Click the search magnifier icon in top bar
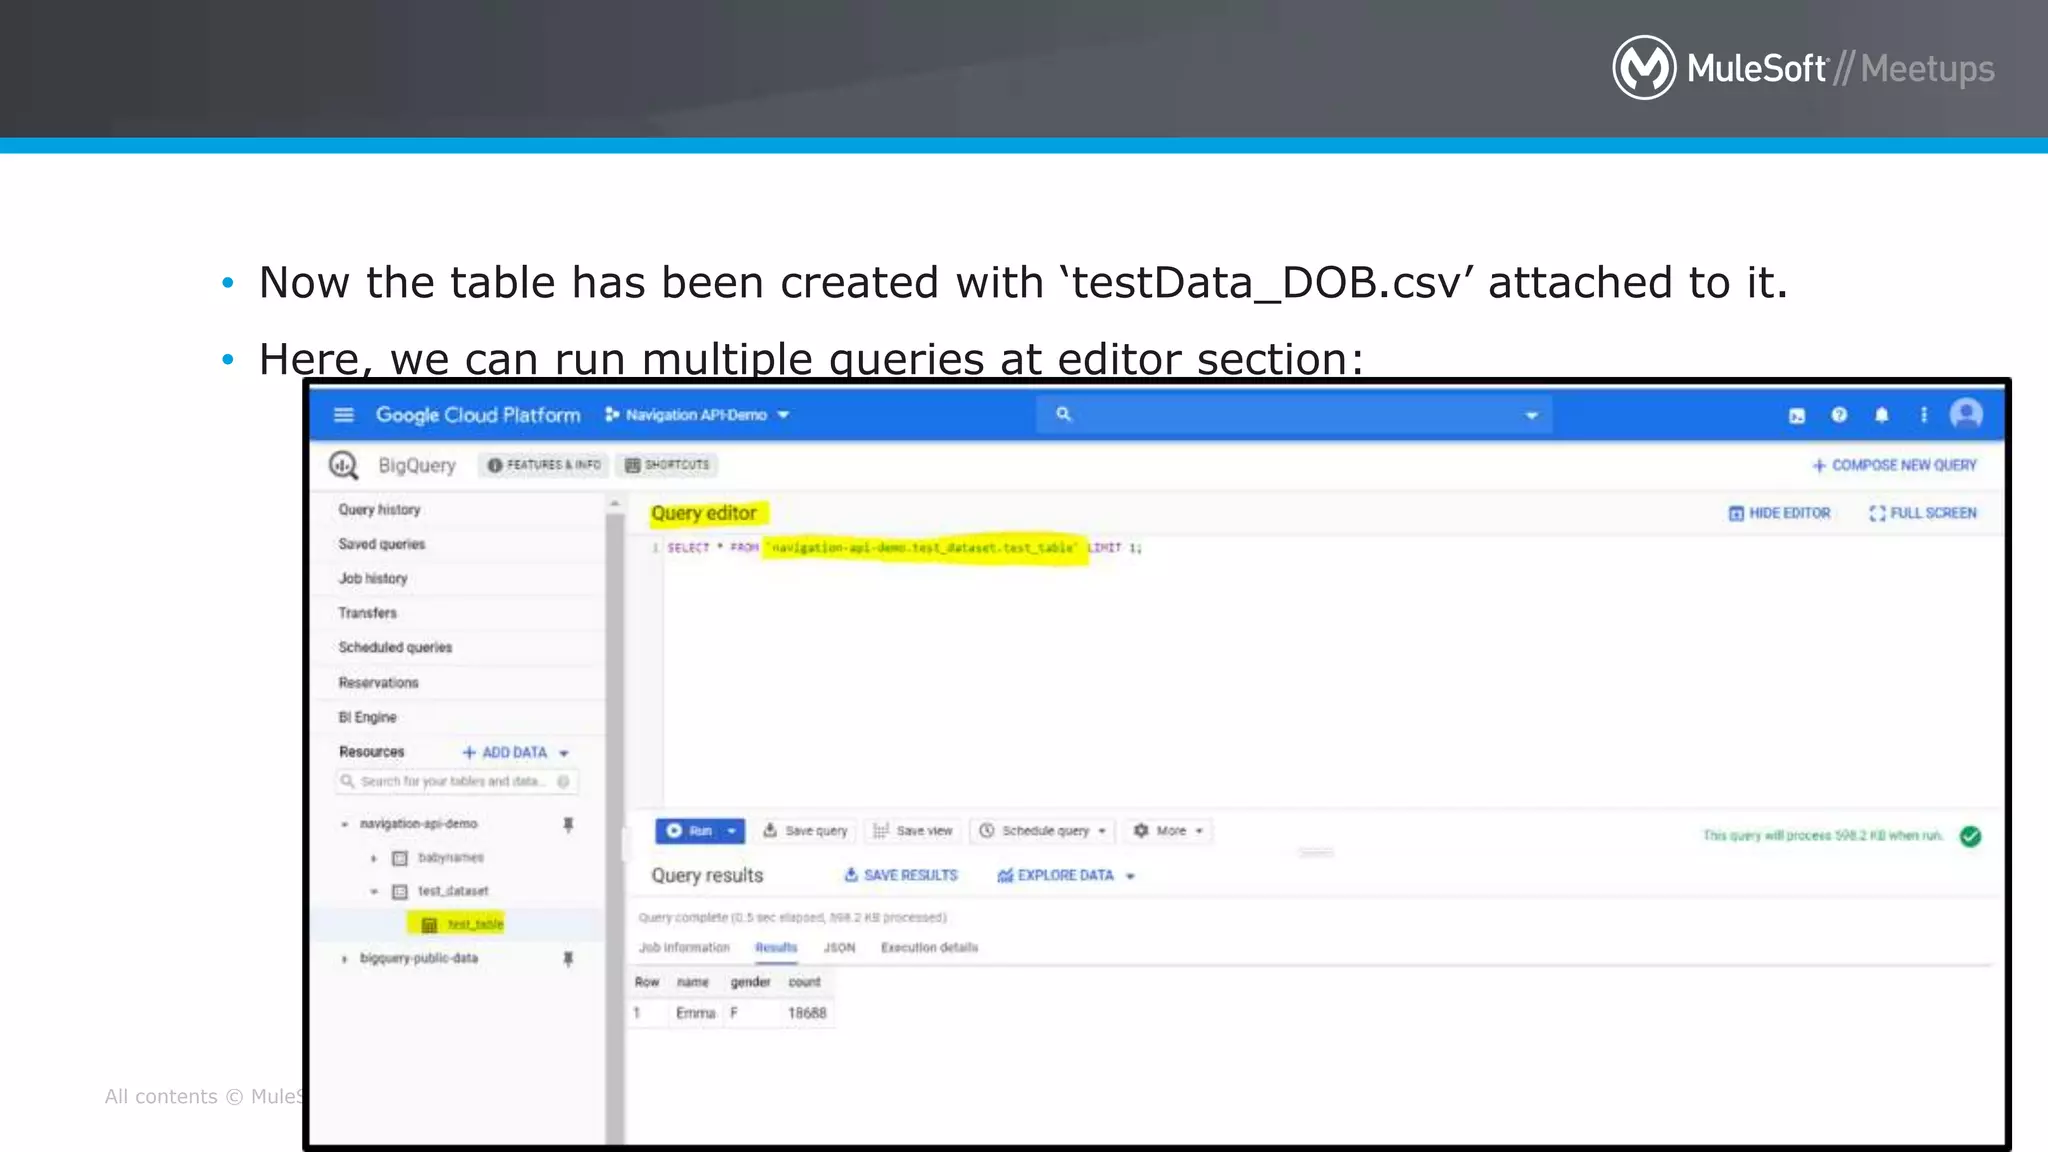The width and height of the screenshot is (2048, 1152). pyautogui.click(x=1063, y=414)
